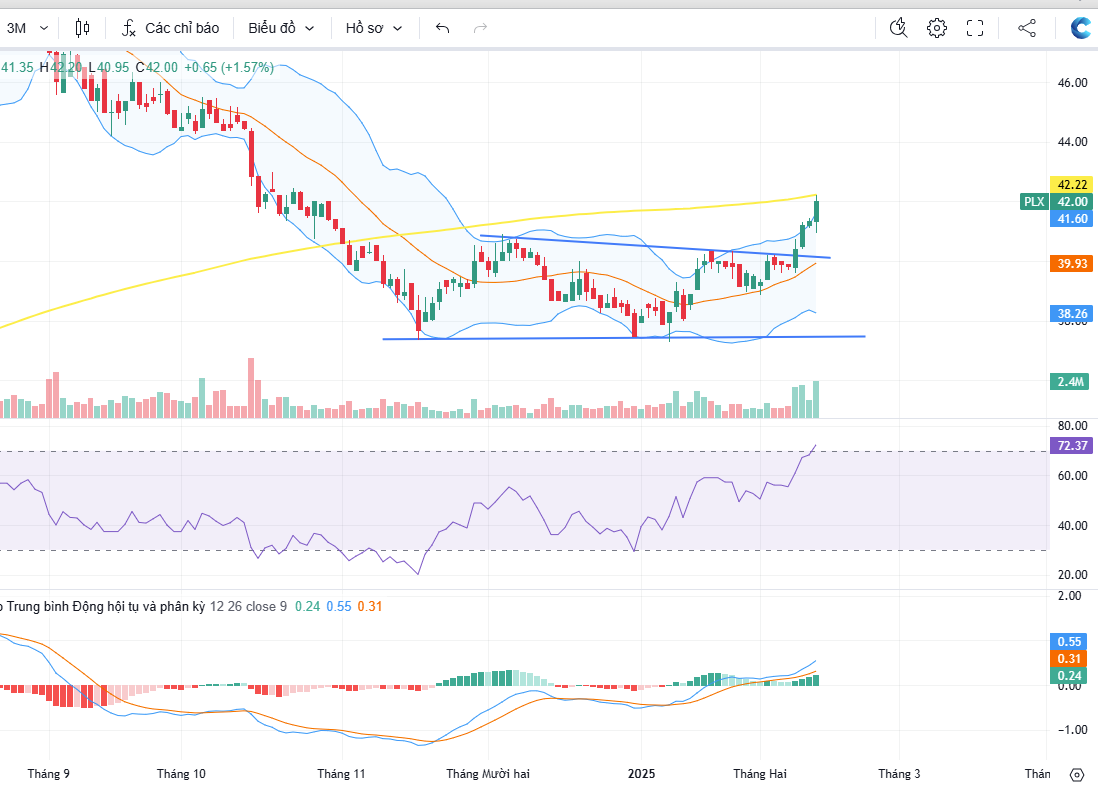Click the candlestick chart type icon
Image resolution: width=1098 pixels, height=785 pixels.
point(83,28)
